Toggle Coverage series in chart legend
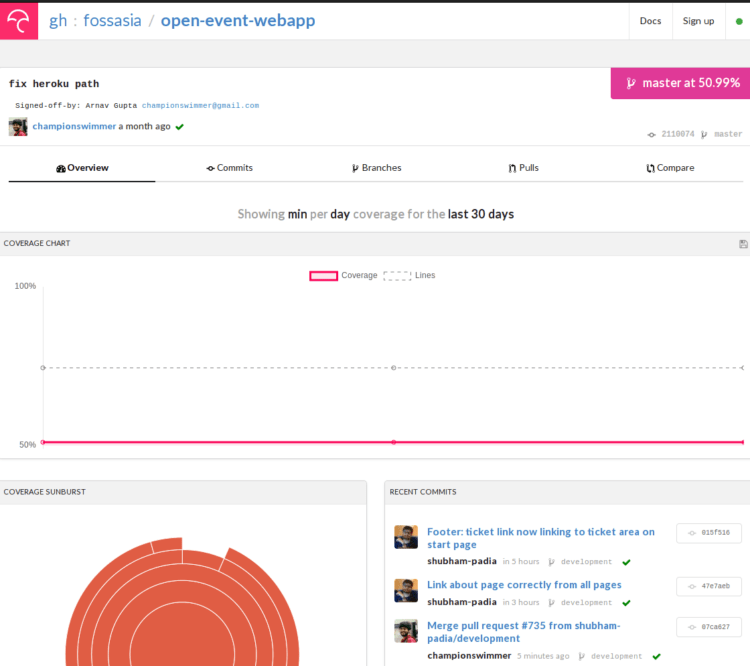The width and height of the screenshot is (750, 666). click(343, 276)
